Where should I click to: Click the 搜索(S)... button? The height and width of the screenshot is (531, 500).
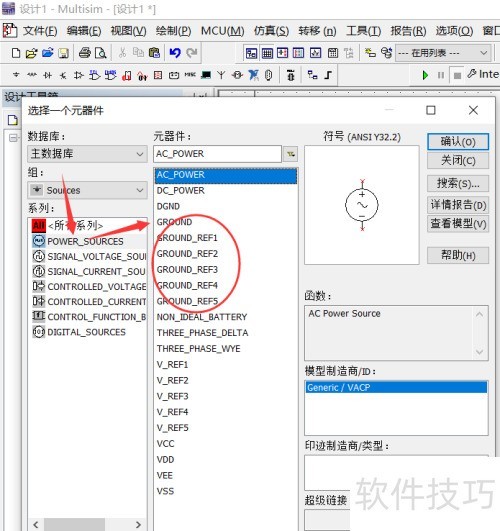coord(458,184)
